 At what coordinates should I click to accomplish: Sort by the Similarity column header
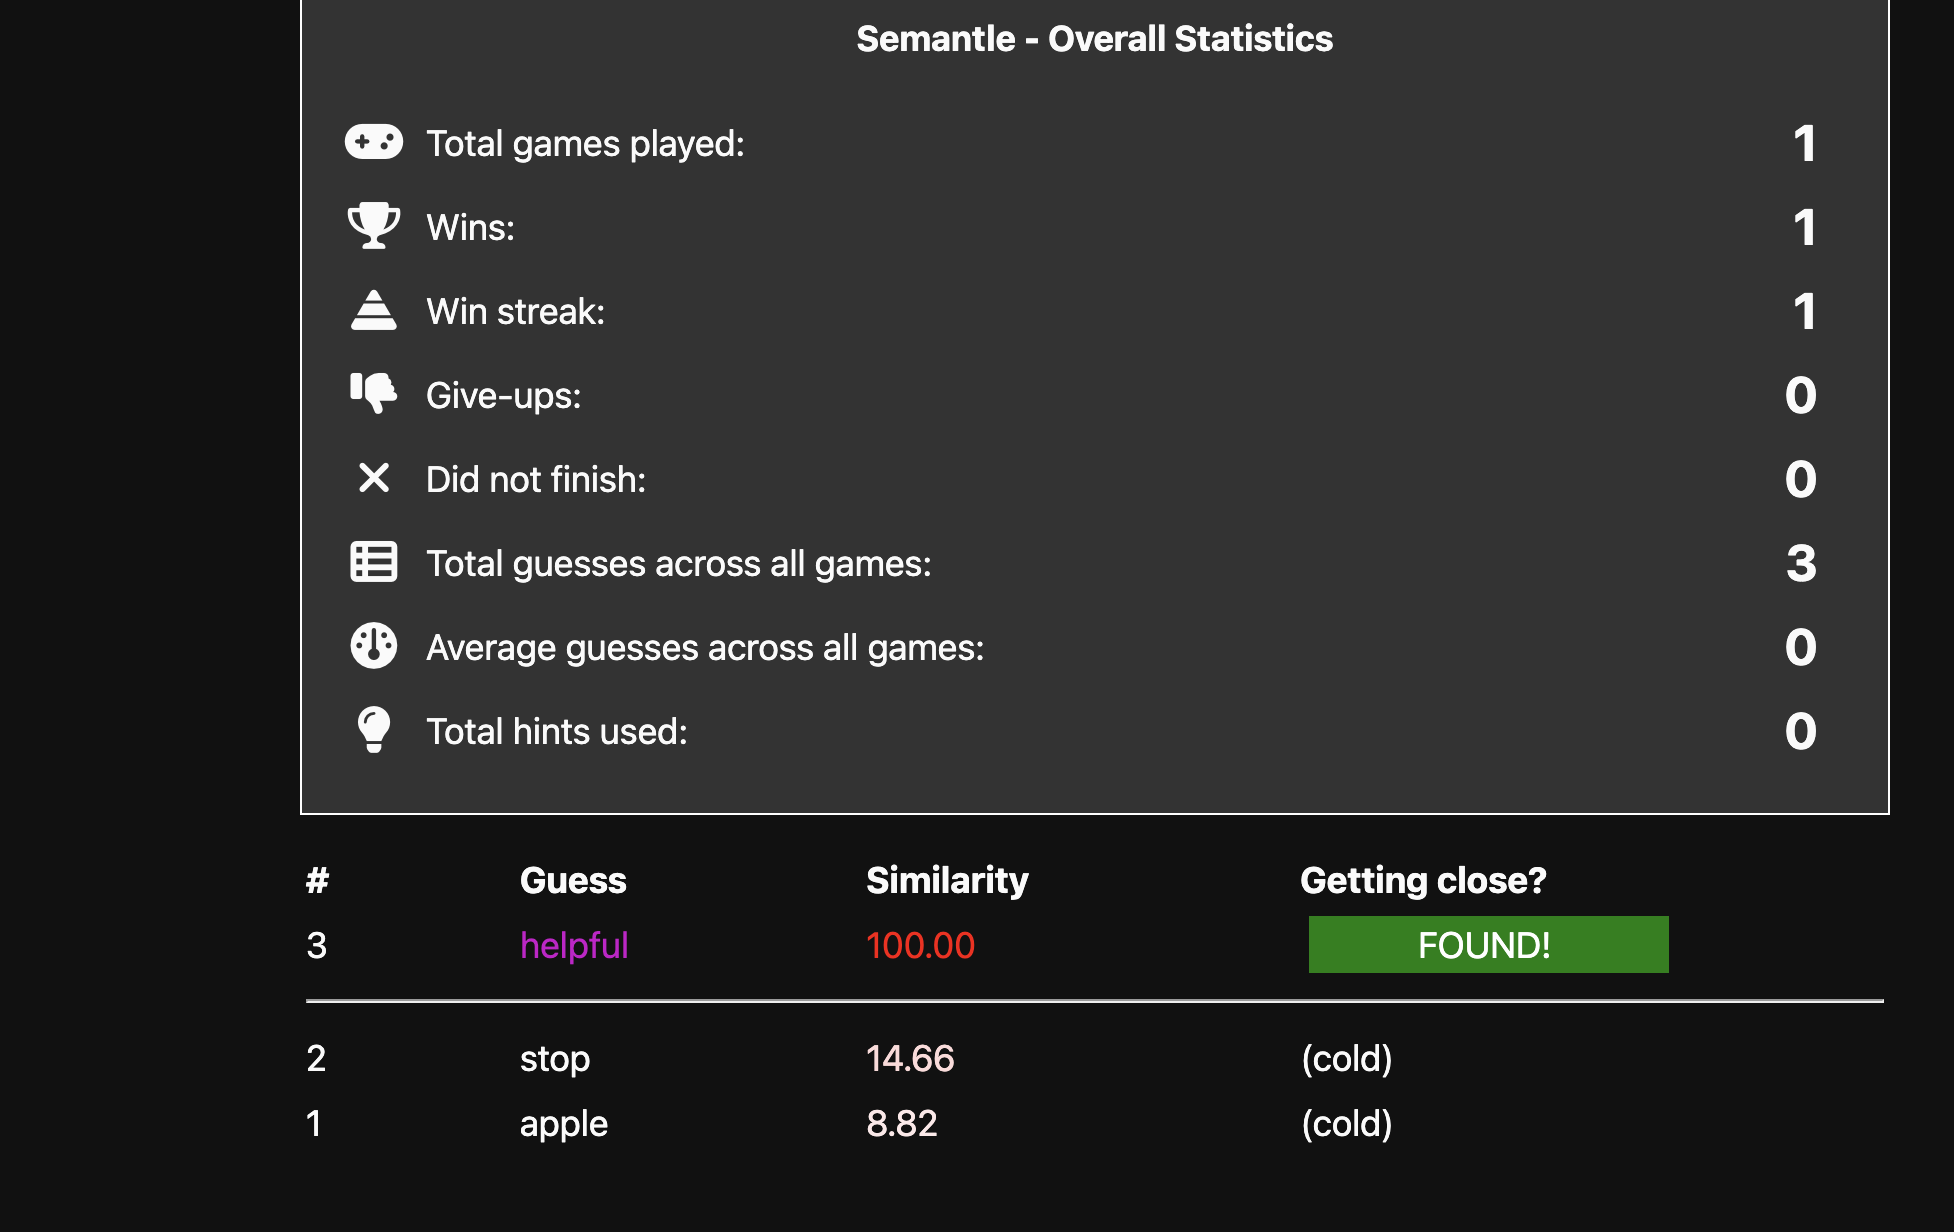coord(947,880)
